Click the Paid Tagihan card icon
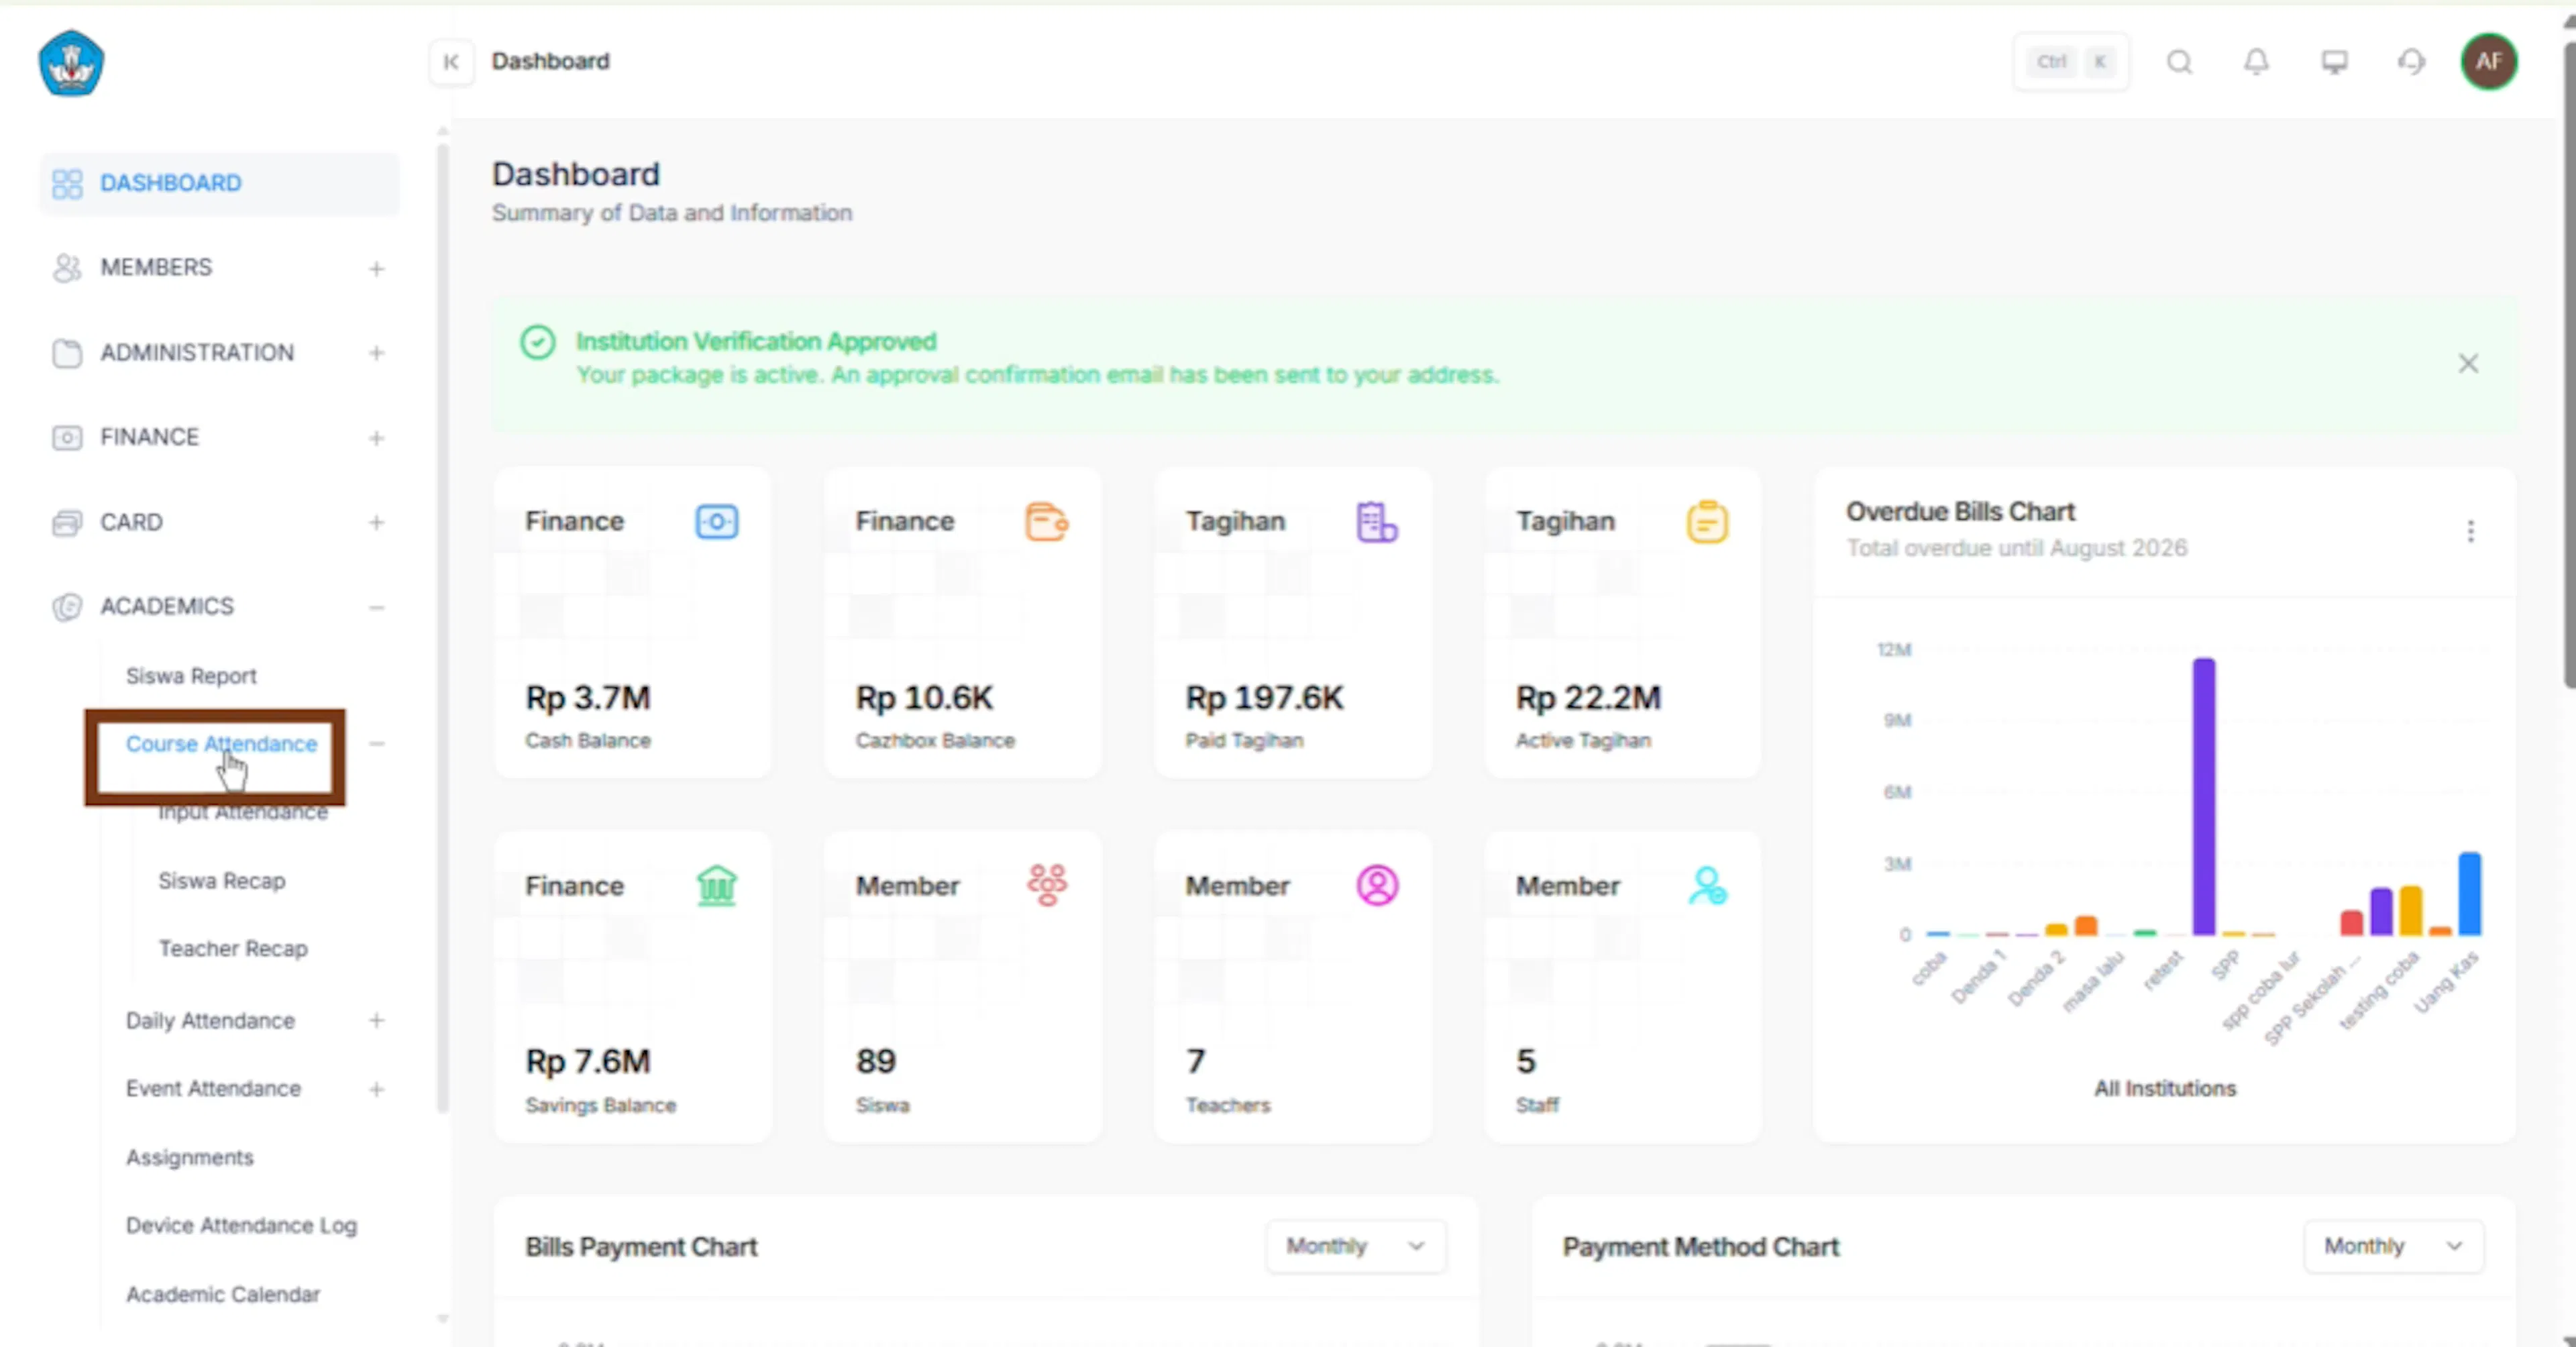The height and width of the screenshot is (1347, 2576). click(1376, 521)
